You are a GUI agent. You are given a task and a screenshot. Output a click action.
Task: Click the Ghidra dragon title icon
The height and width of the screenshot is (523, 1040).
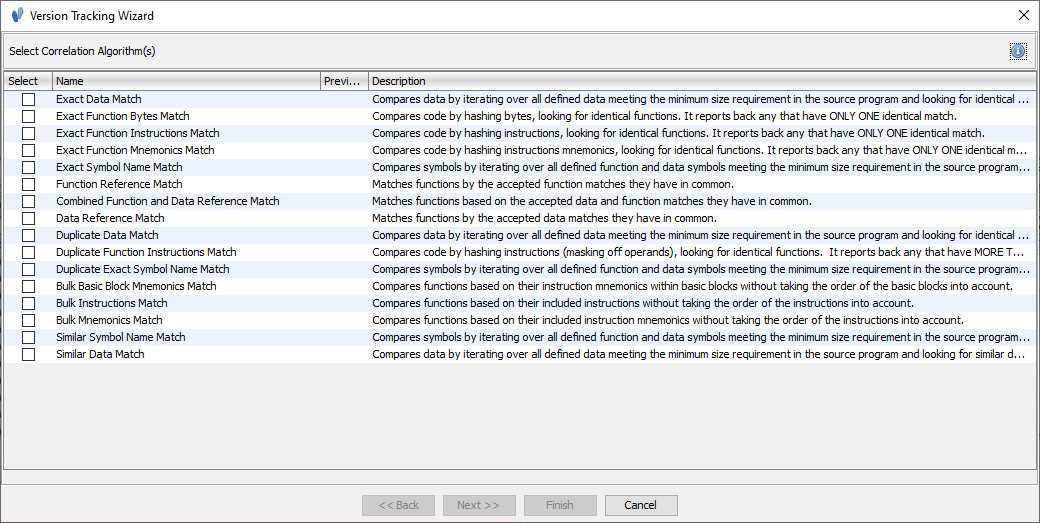tap(17, 15)
